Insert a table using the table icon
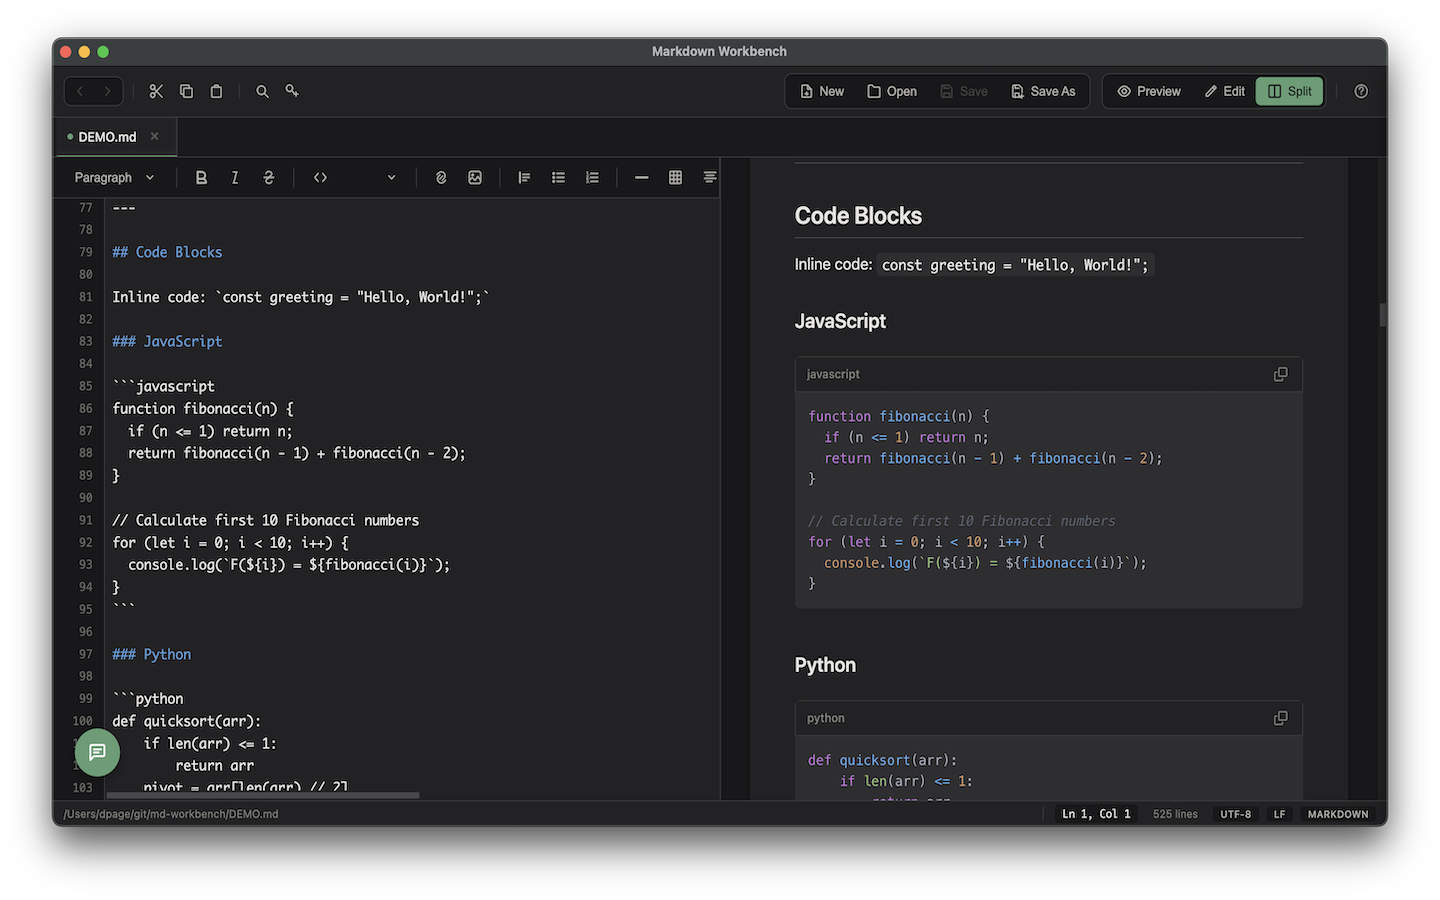Screen dimensions: 1440x900 tap(675, 177)
